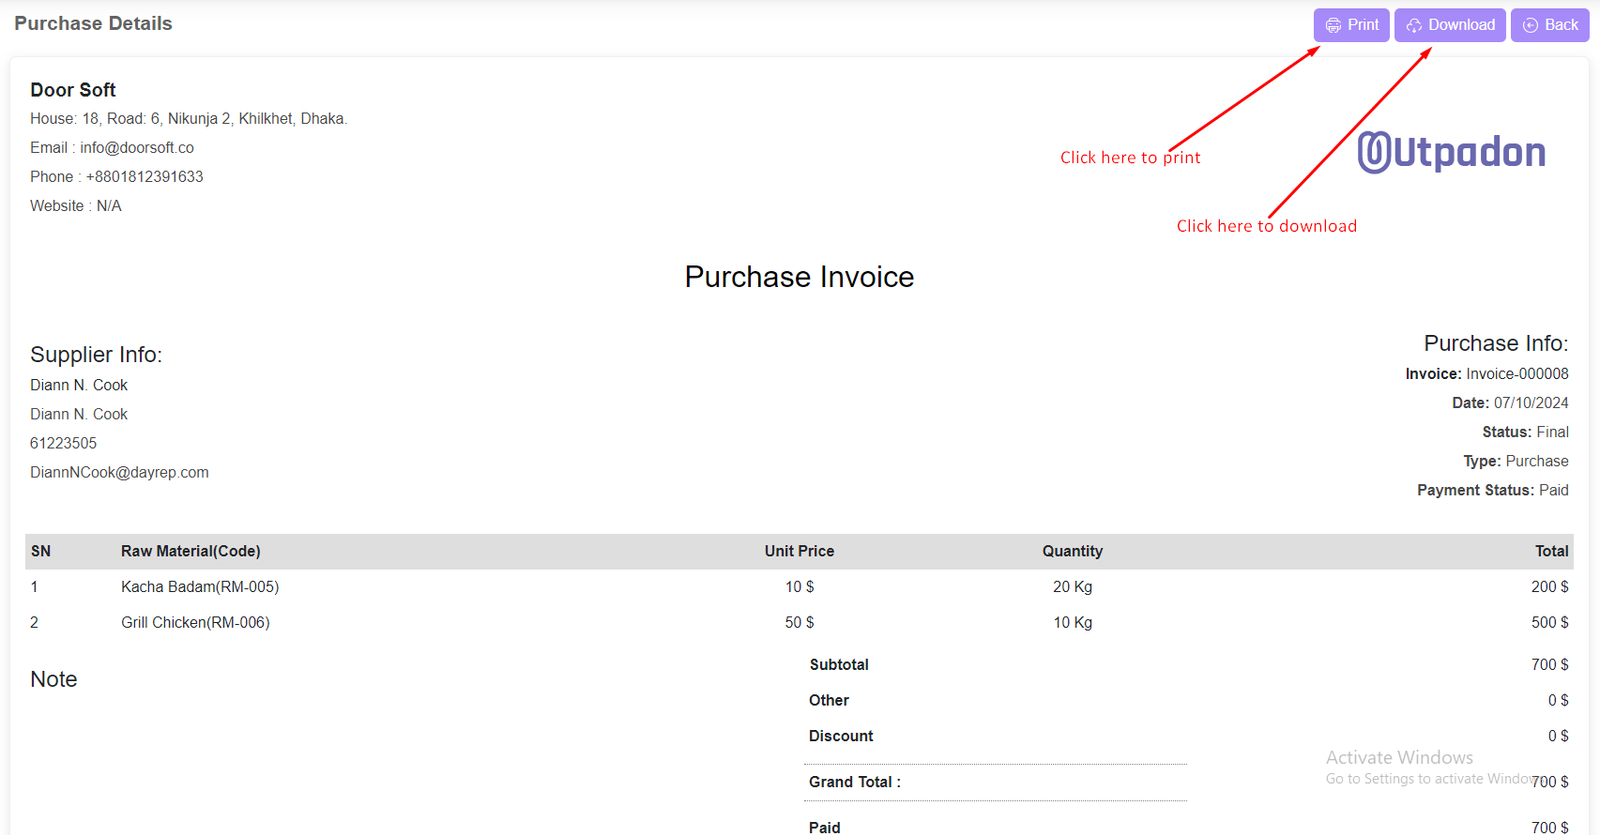Viewport: 1600px width, 835px height.
Task: Click the Raw Material(Code) column header
Action: 191,551
